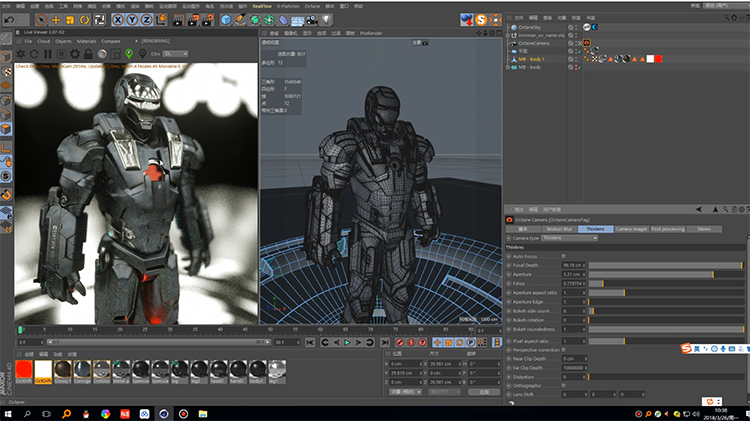Toggle the Live Viewer lock resolution icon

88,54
